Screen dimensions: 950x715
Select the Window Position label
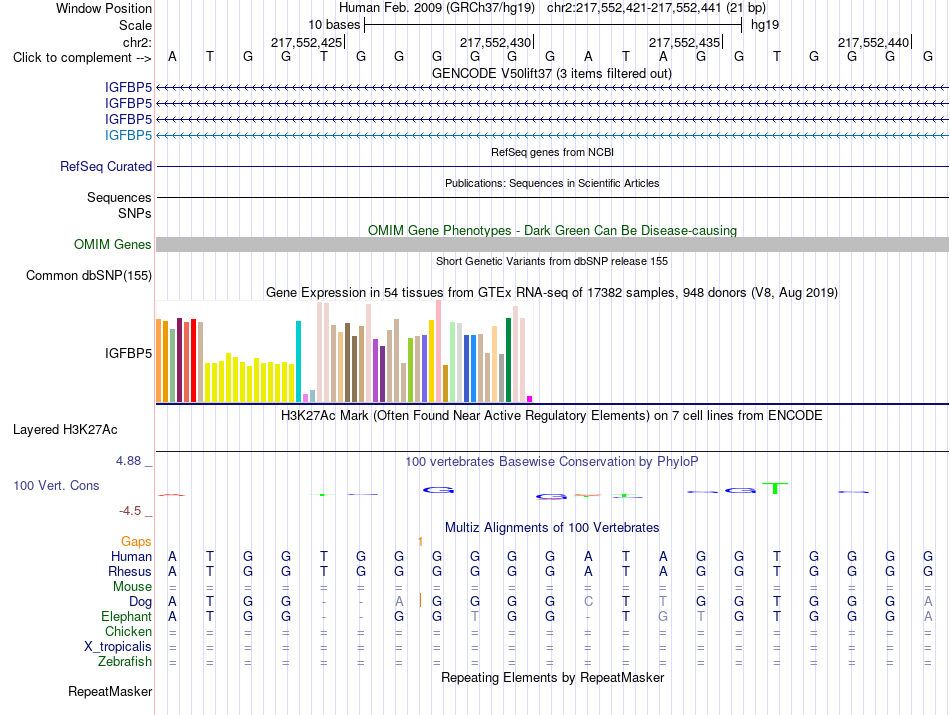pos(104,8)
